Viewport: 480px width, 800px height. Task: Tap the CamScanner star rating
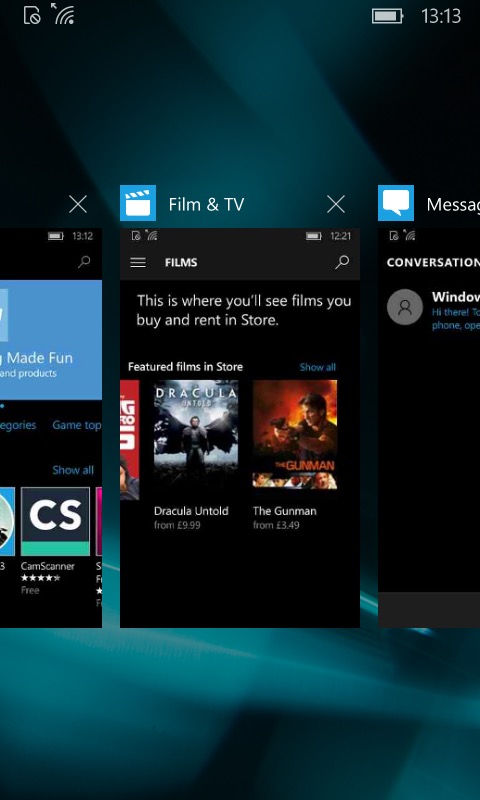(x=41, y=578)
